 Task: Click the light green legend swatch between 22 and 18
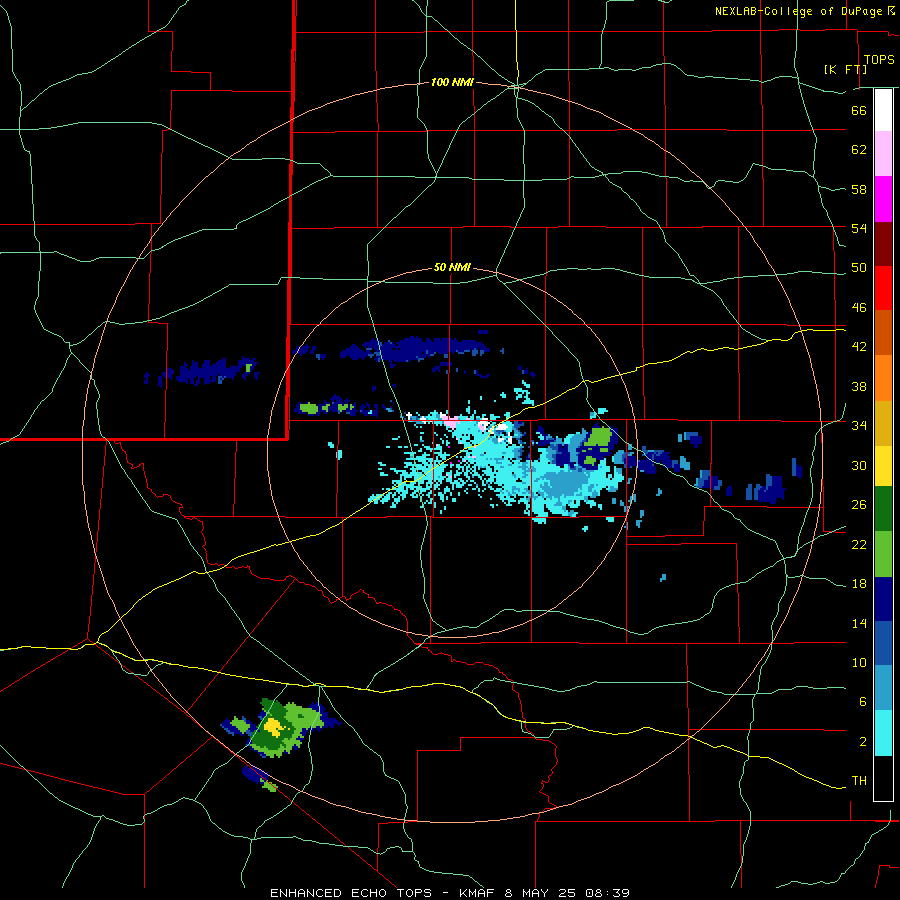click(883, 554)
